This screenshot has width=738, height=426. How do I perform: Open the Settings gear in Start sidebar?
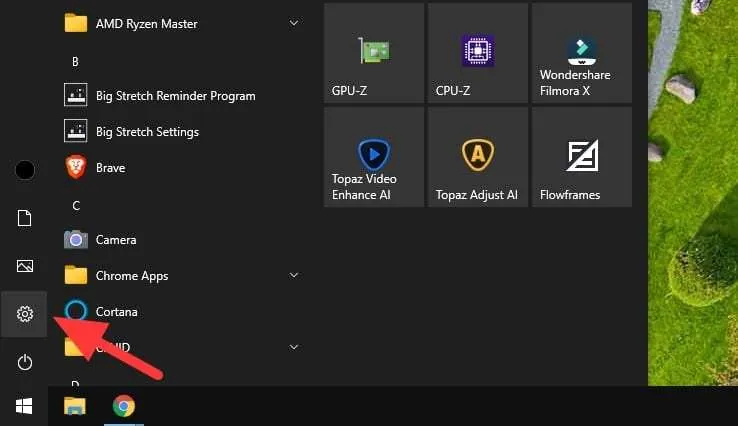(x=24, y=314)
